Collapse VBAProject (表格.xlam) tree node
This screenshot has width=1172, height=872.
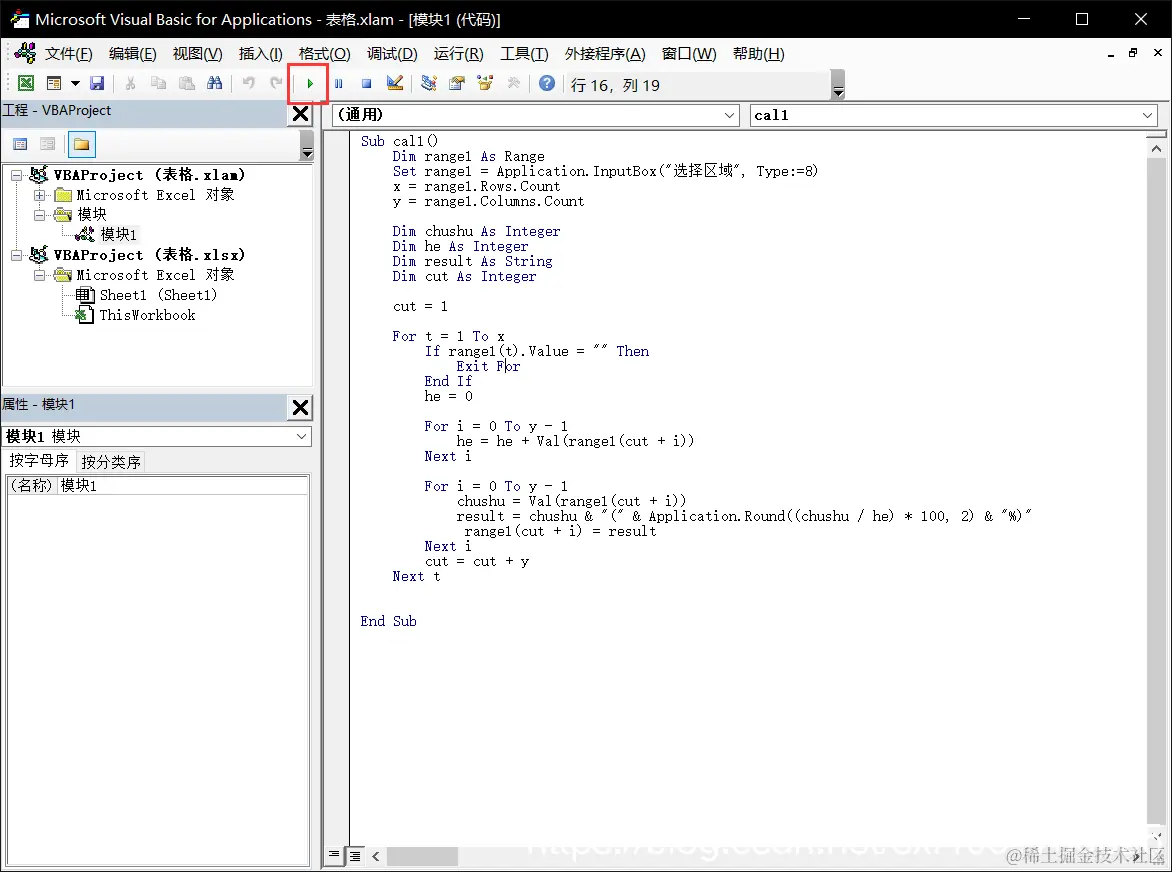click(x=16, y=175)
